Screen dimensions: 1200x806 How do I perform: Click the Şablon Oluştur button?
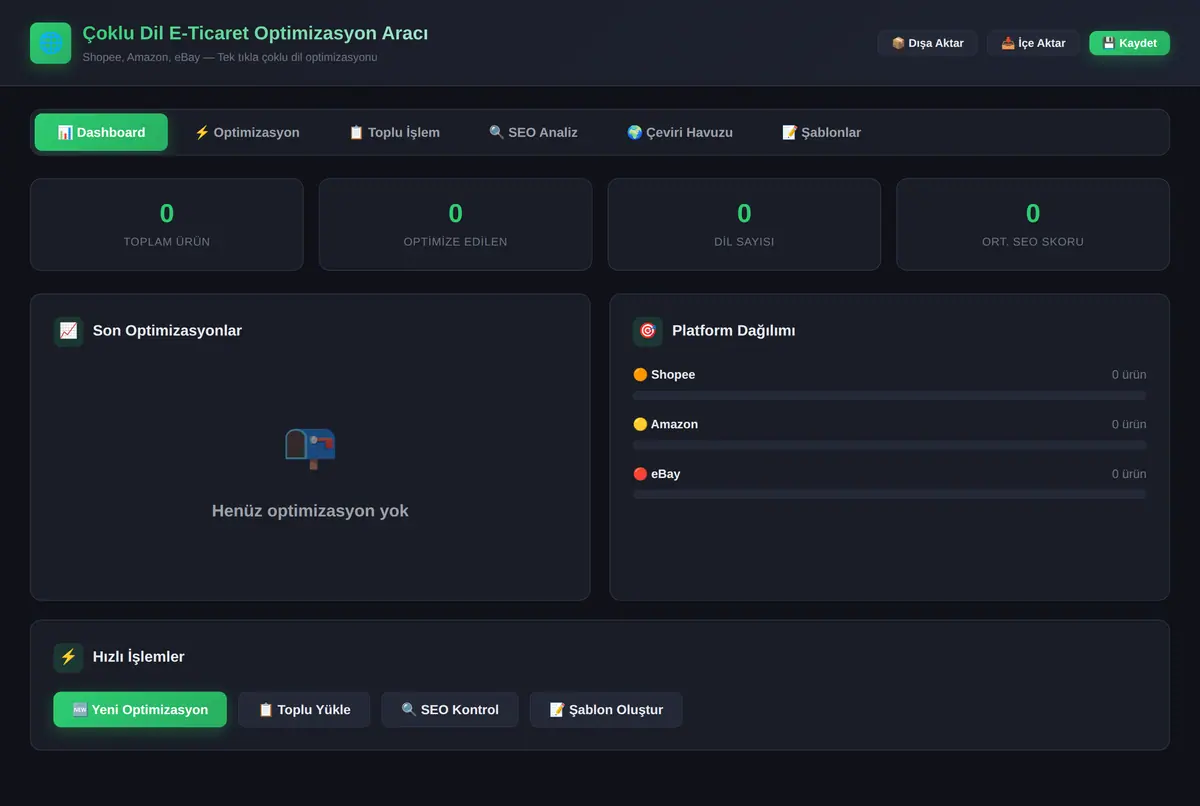pos(606,710)
